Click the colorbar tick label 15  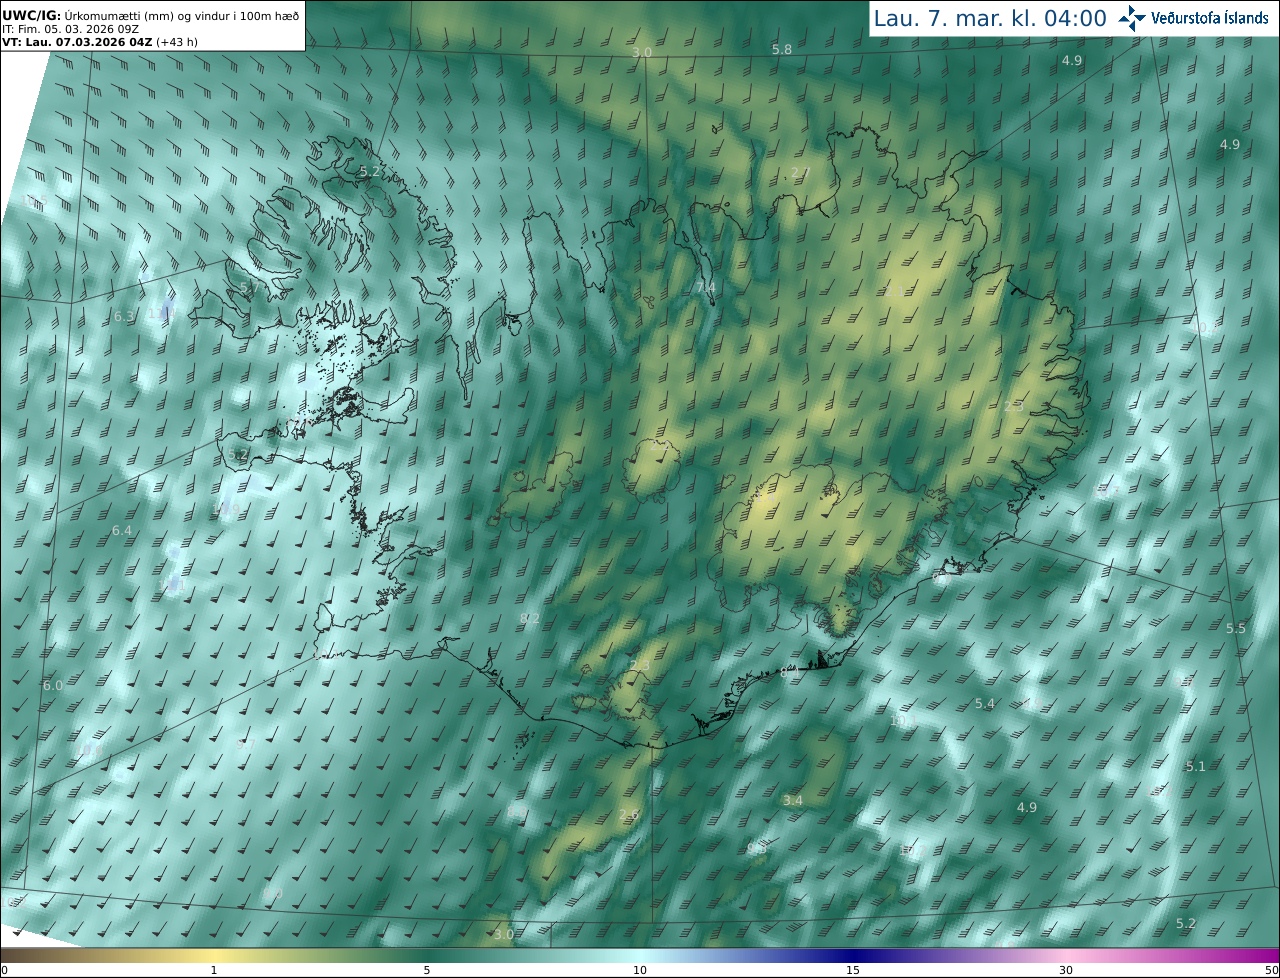[853, 970]
